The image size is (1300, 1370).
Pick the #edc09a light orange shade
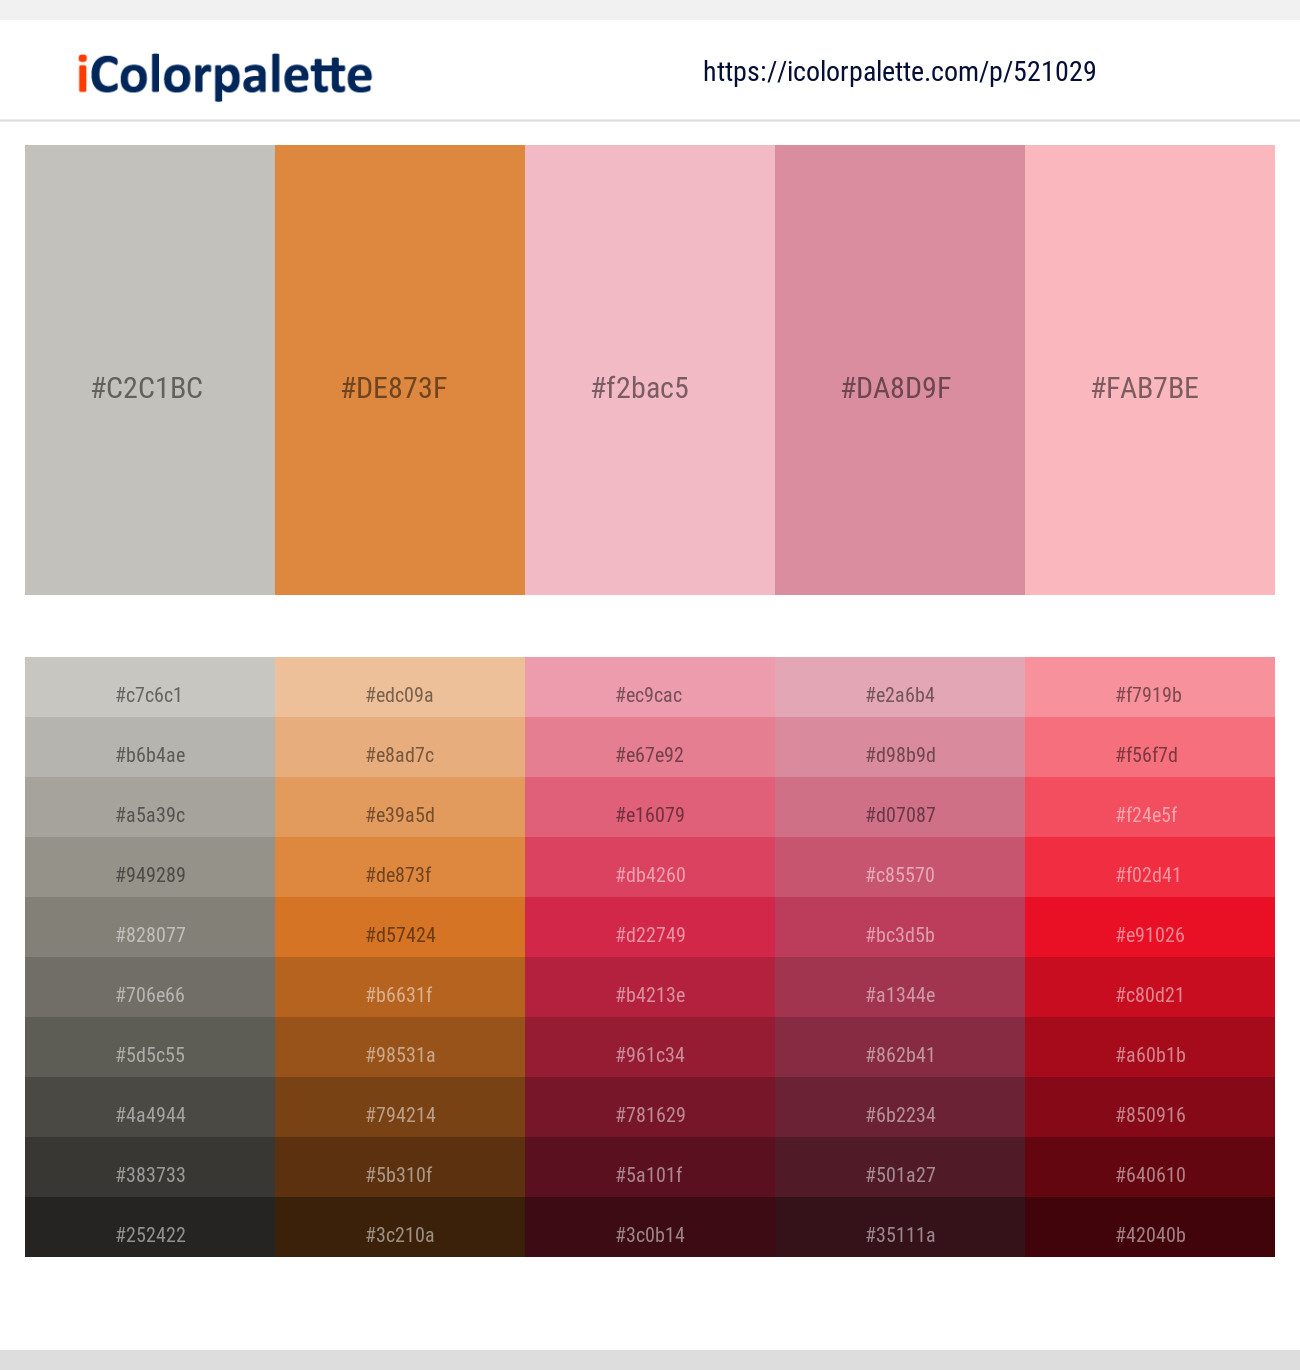pyautogui.click(x=400, y=687)
